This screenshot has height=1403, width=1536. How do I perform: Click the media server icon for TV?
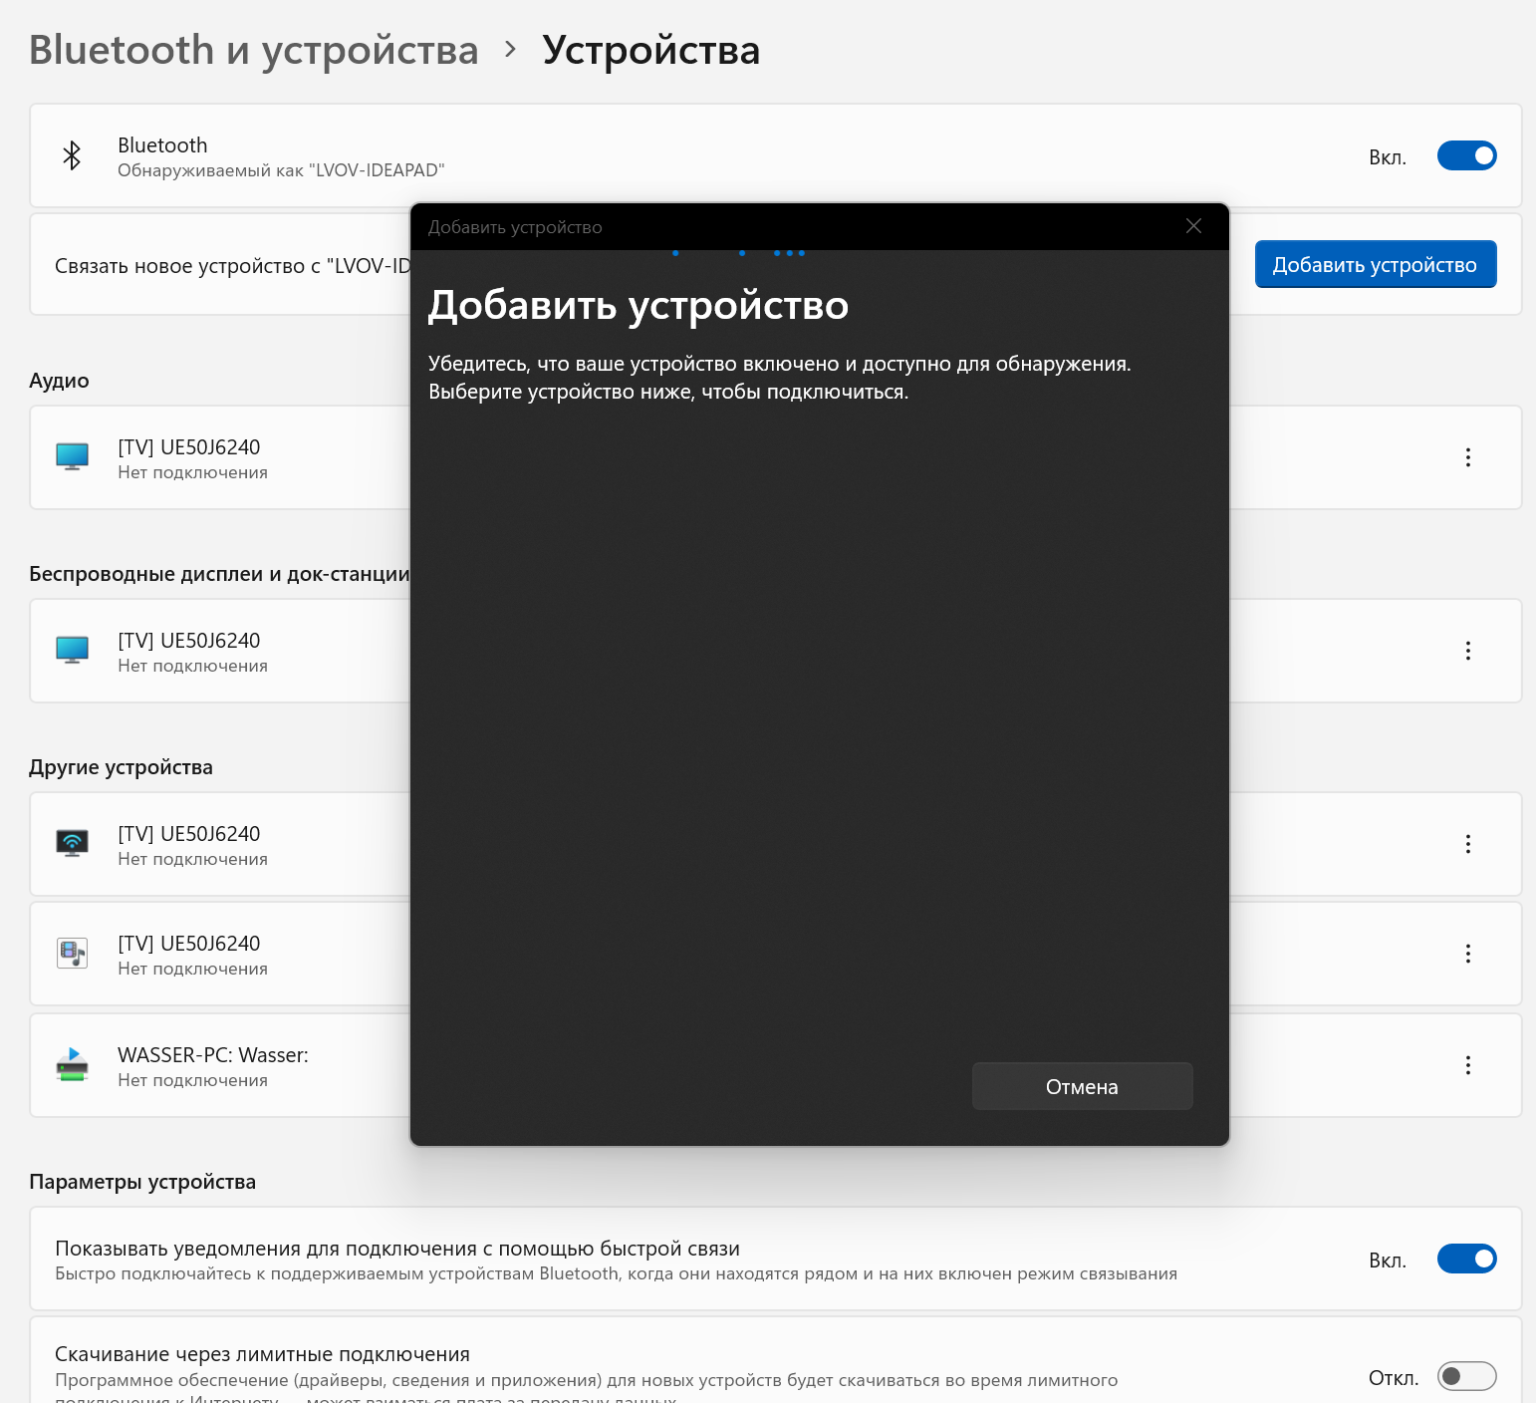(x=72, y=954)
